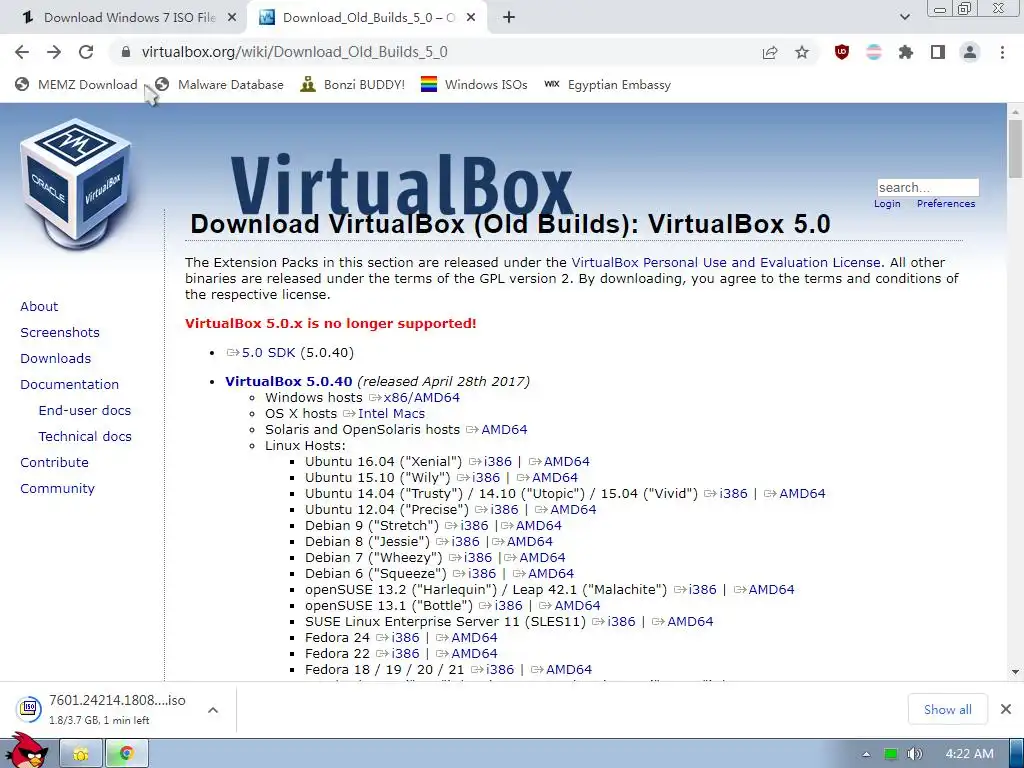Open the Malware Database bookmark
This screenshot has height=768, width=1024.
point(219,85)
